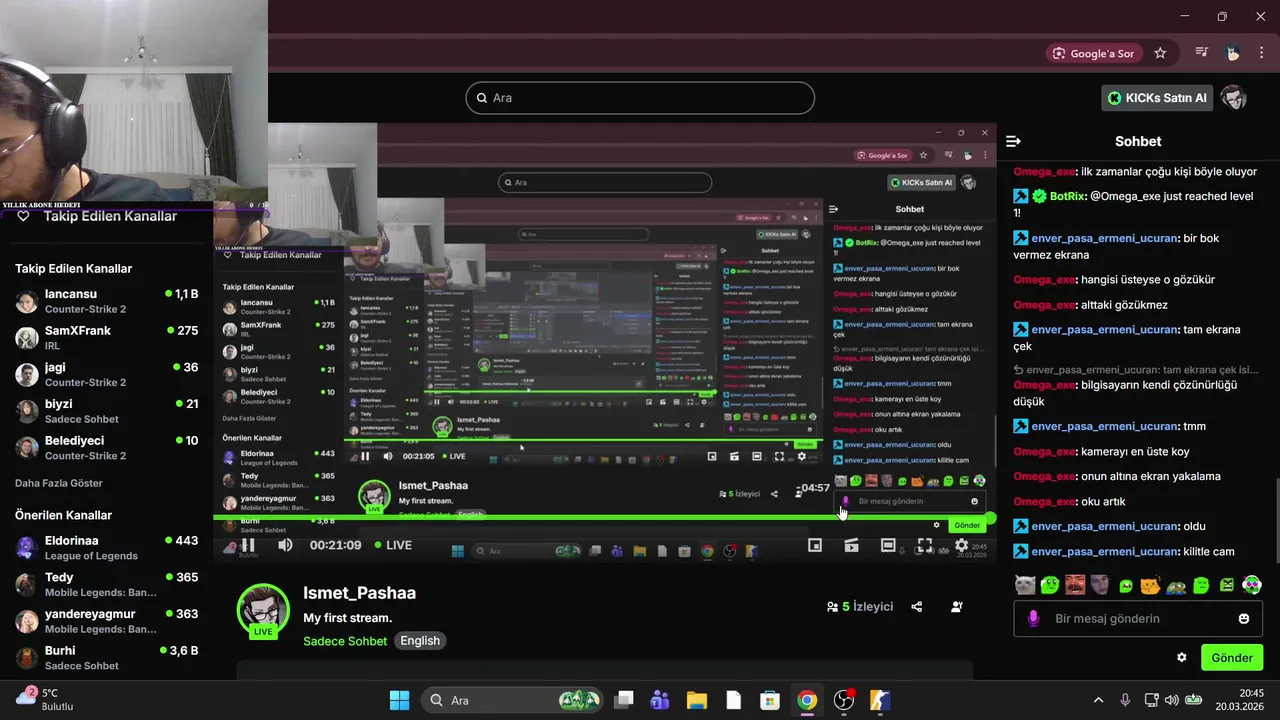Select the sleepy green blob emote
This screenshot has width=1280, height=720.
point(1201,585)
